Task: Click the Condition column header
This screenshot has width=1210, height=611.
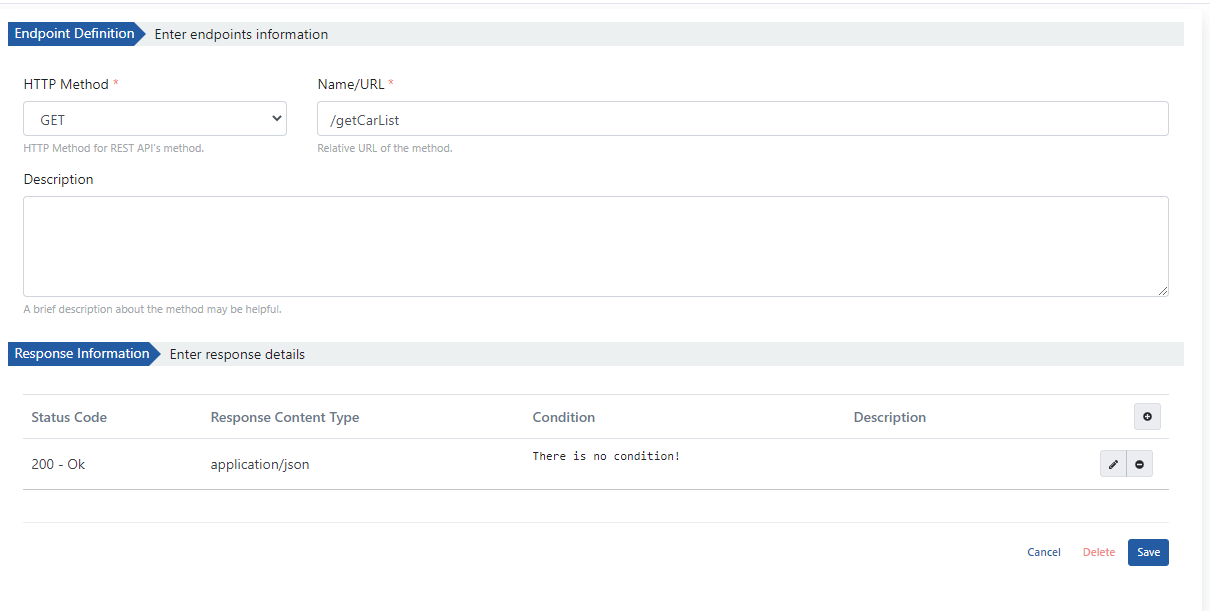Action: click(563, 417)
